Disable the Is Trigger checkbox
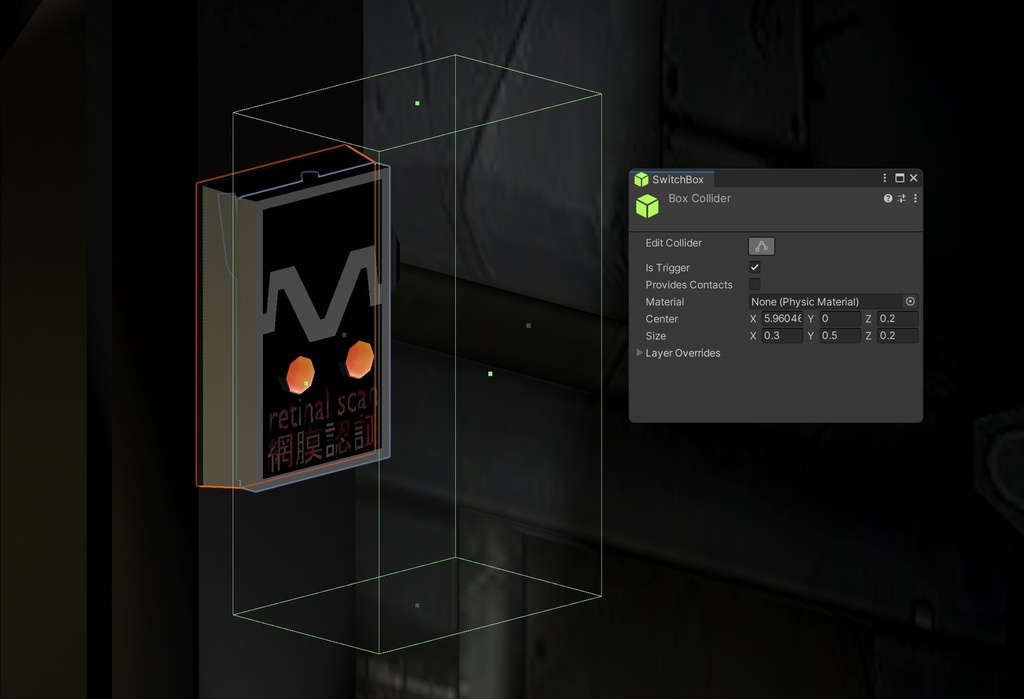1024x699 pixels. pyautogui.click(x=754, y=267)
